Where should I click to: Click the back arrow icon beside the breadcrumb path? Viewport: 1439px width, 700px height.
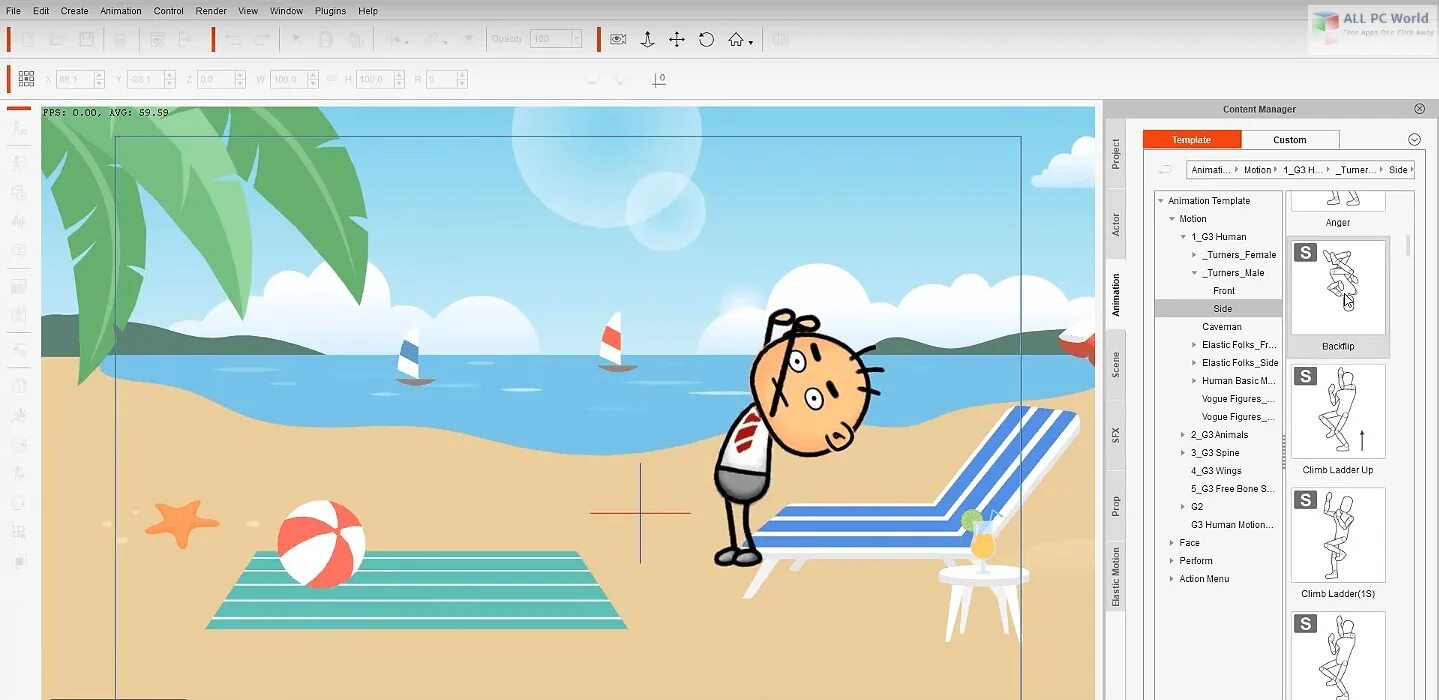1165,169
